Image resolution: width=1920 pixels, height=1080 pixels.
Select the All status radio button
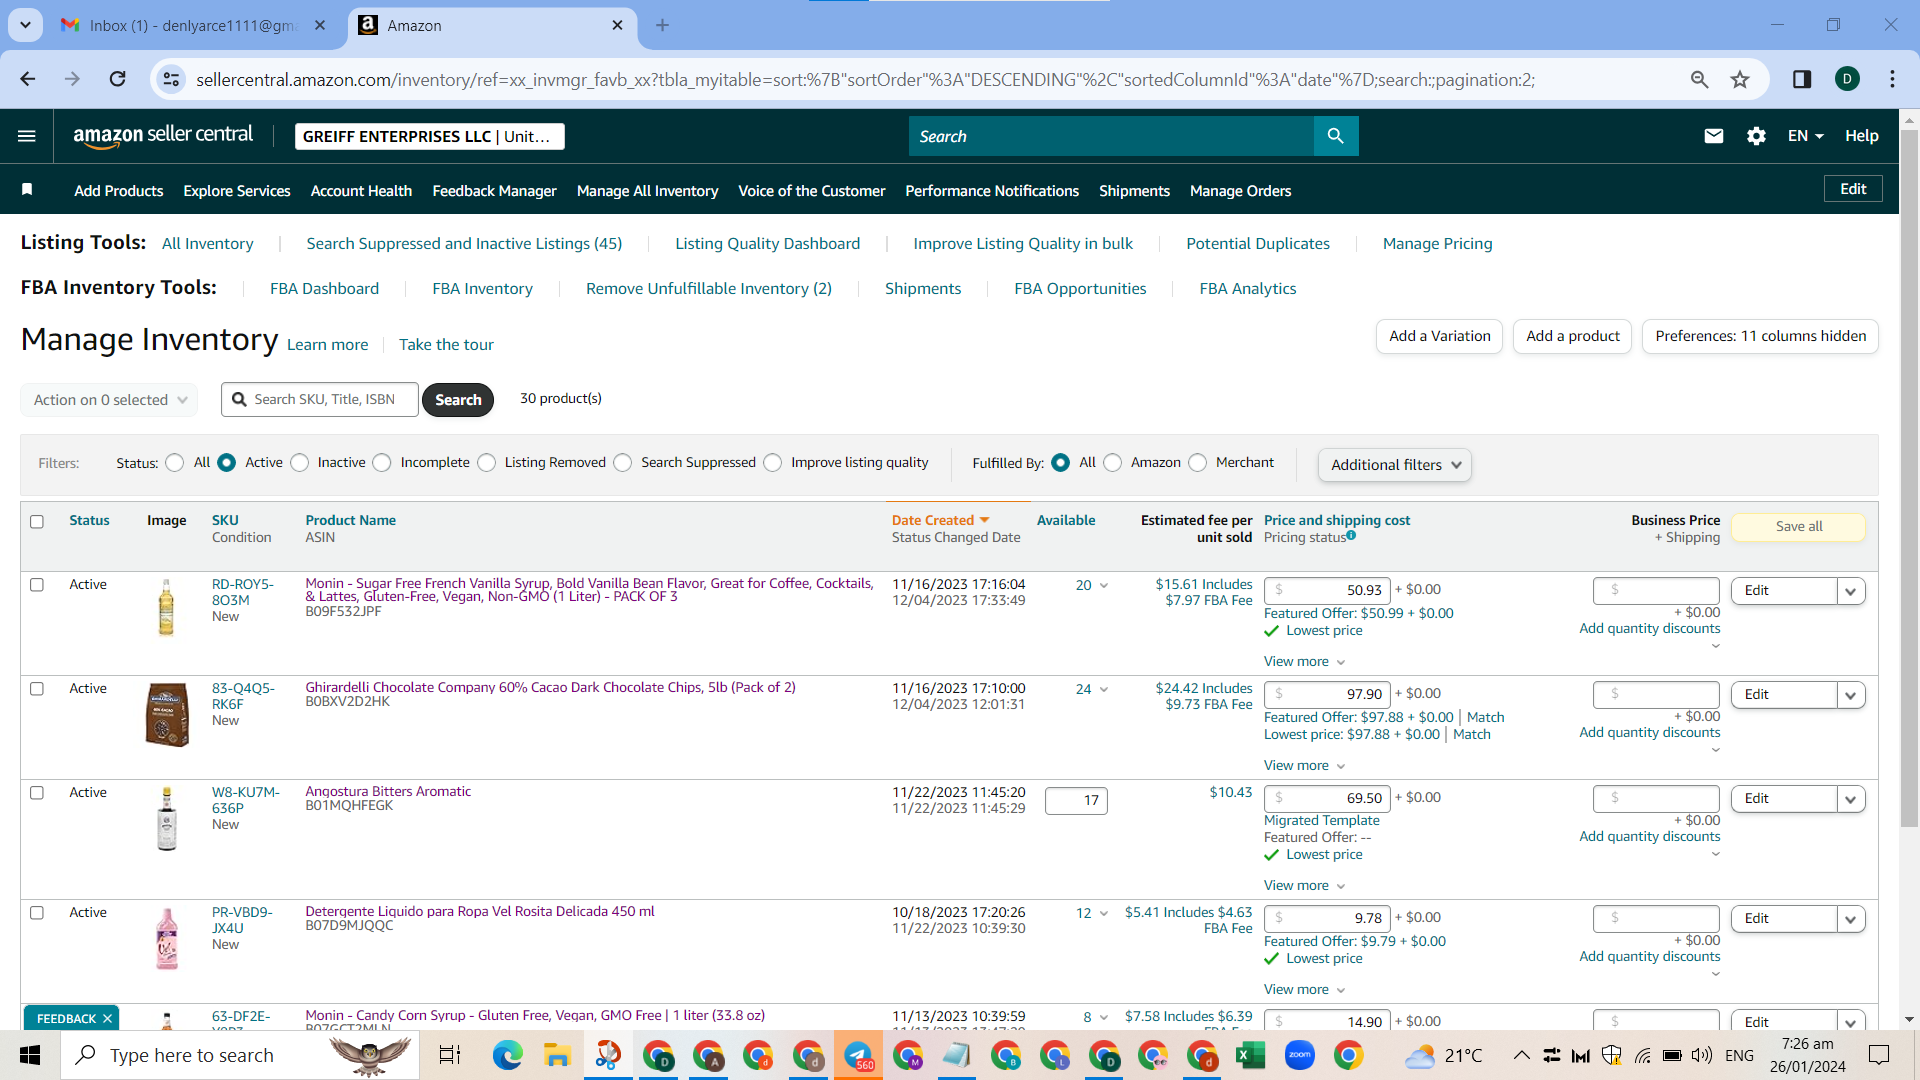(x=175, y=463)
